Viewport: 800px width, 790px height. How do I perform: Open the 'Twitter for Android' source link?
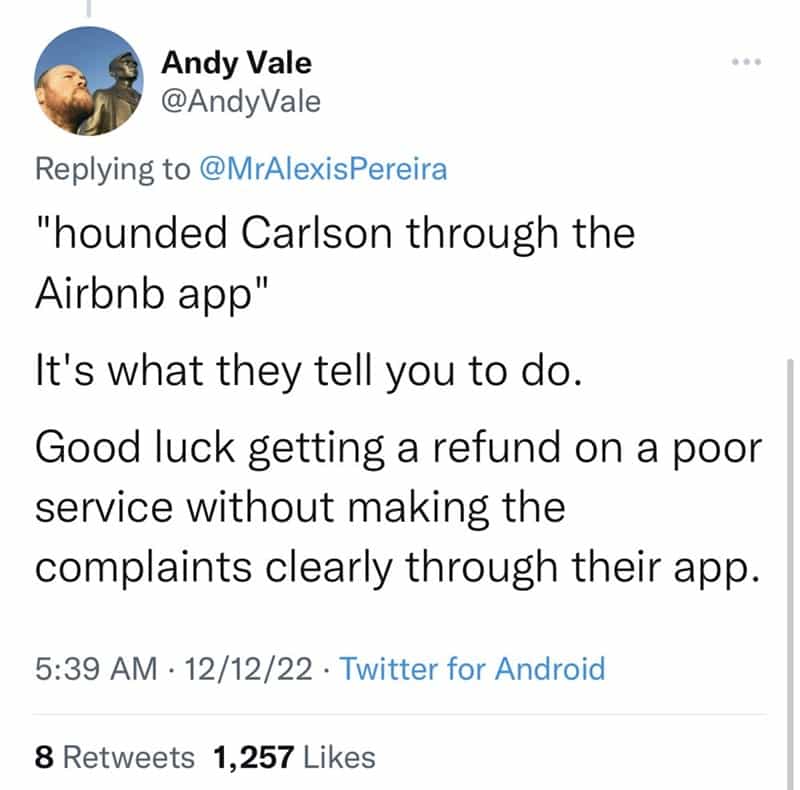pos(472,667)
